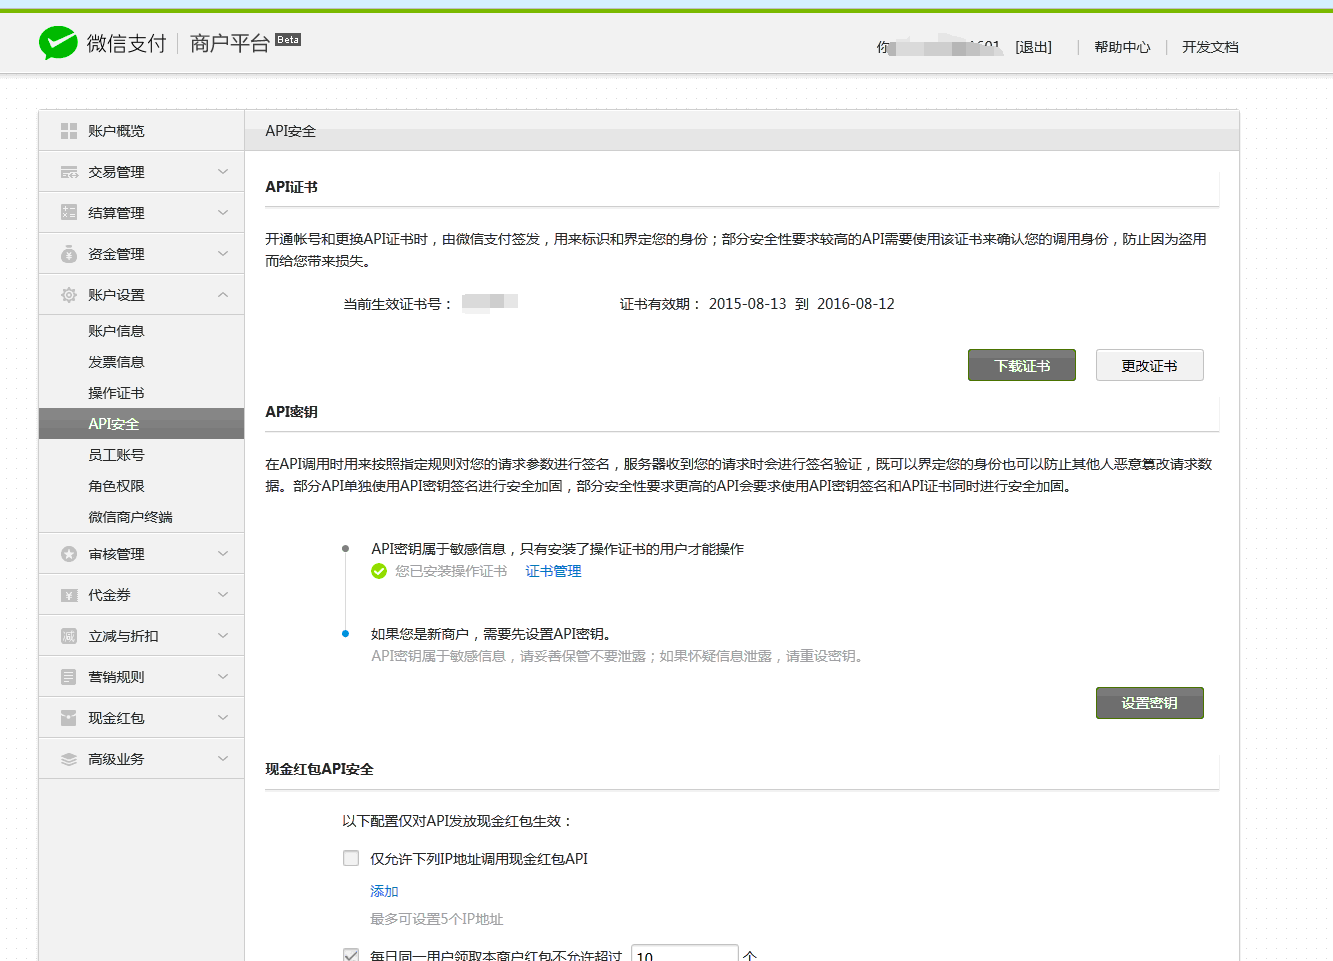Click the 更改证书 button

point(1150,365)
